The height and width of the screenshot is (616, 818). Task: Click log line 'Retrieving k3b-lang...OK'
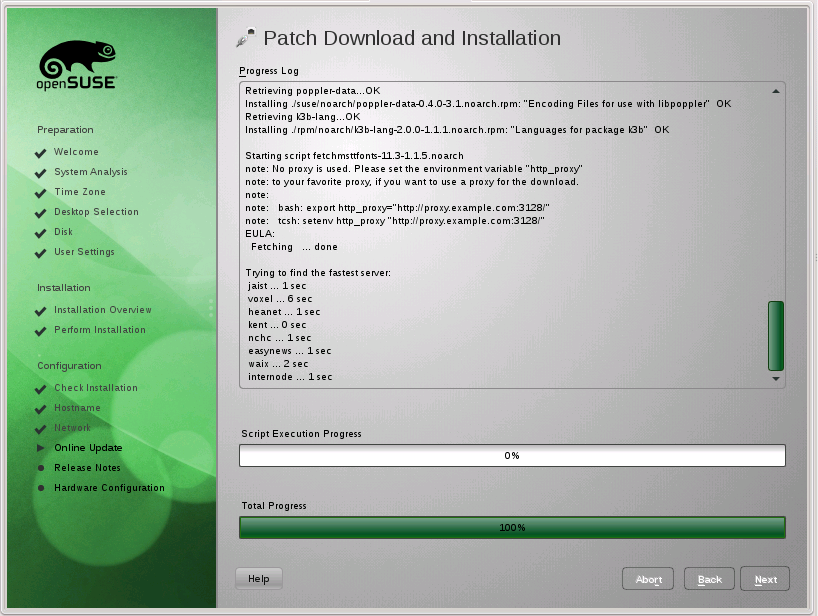[x=303, y=117]
